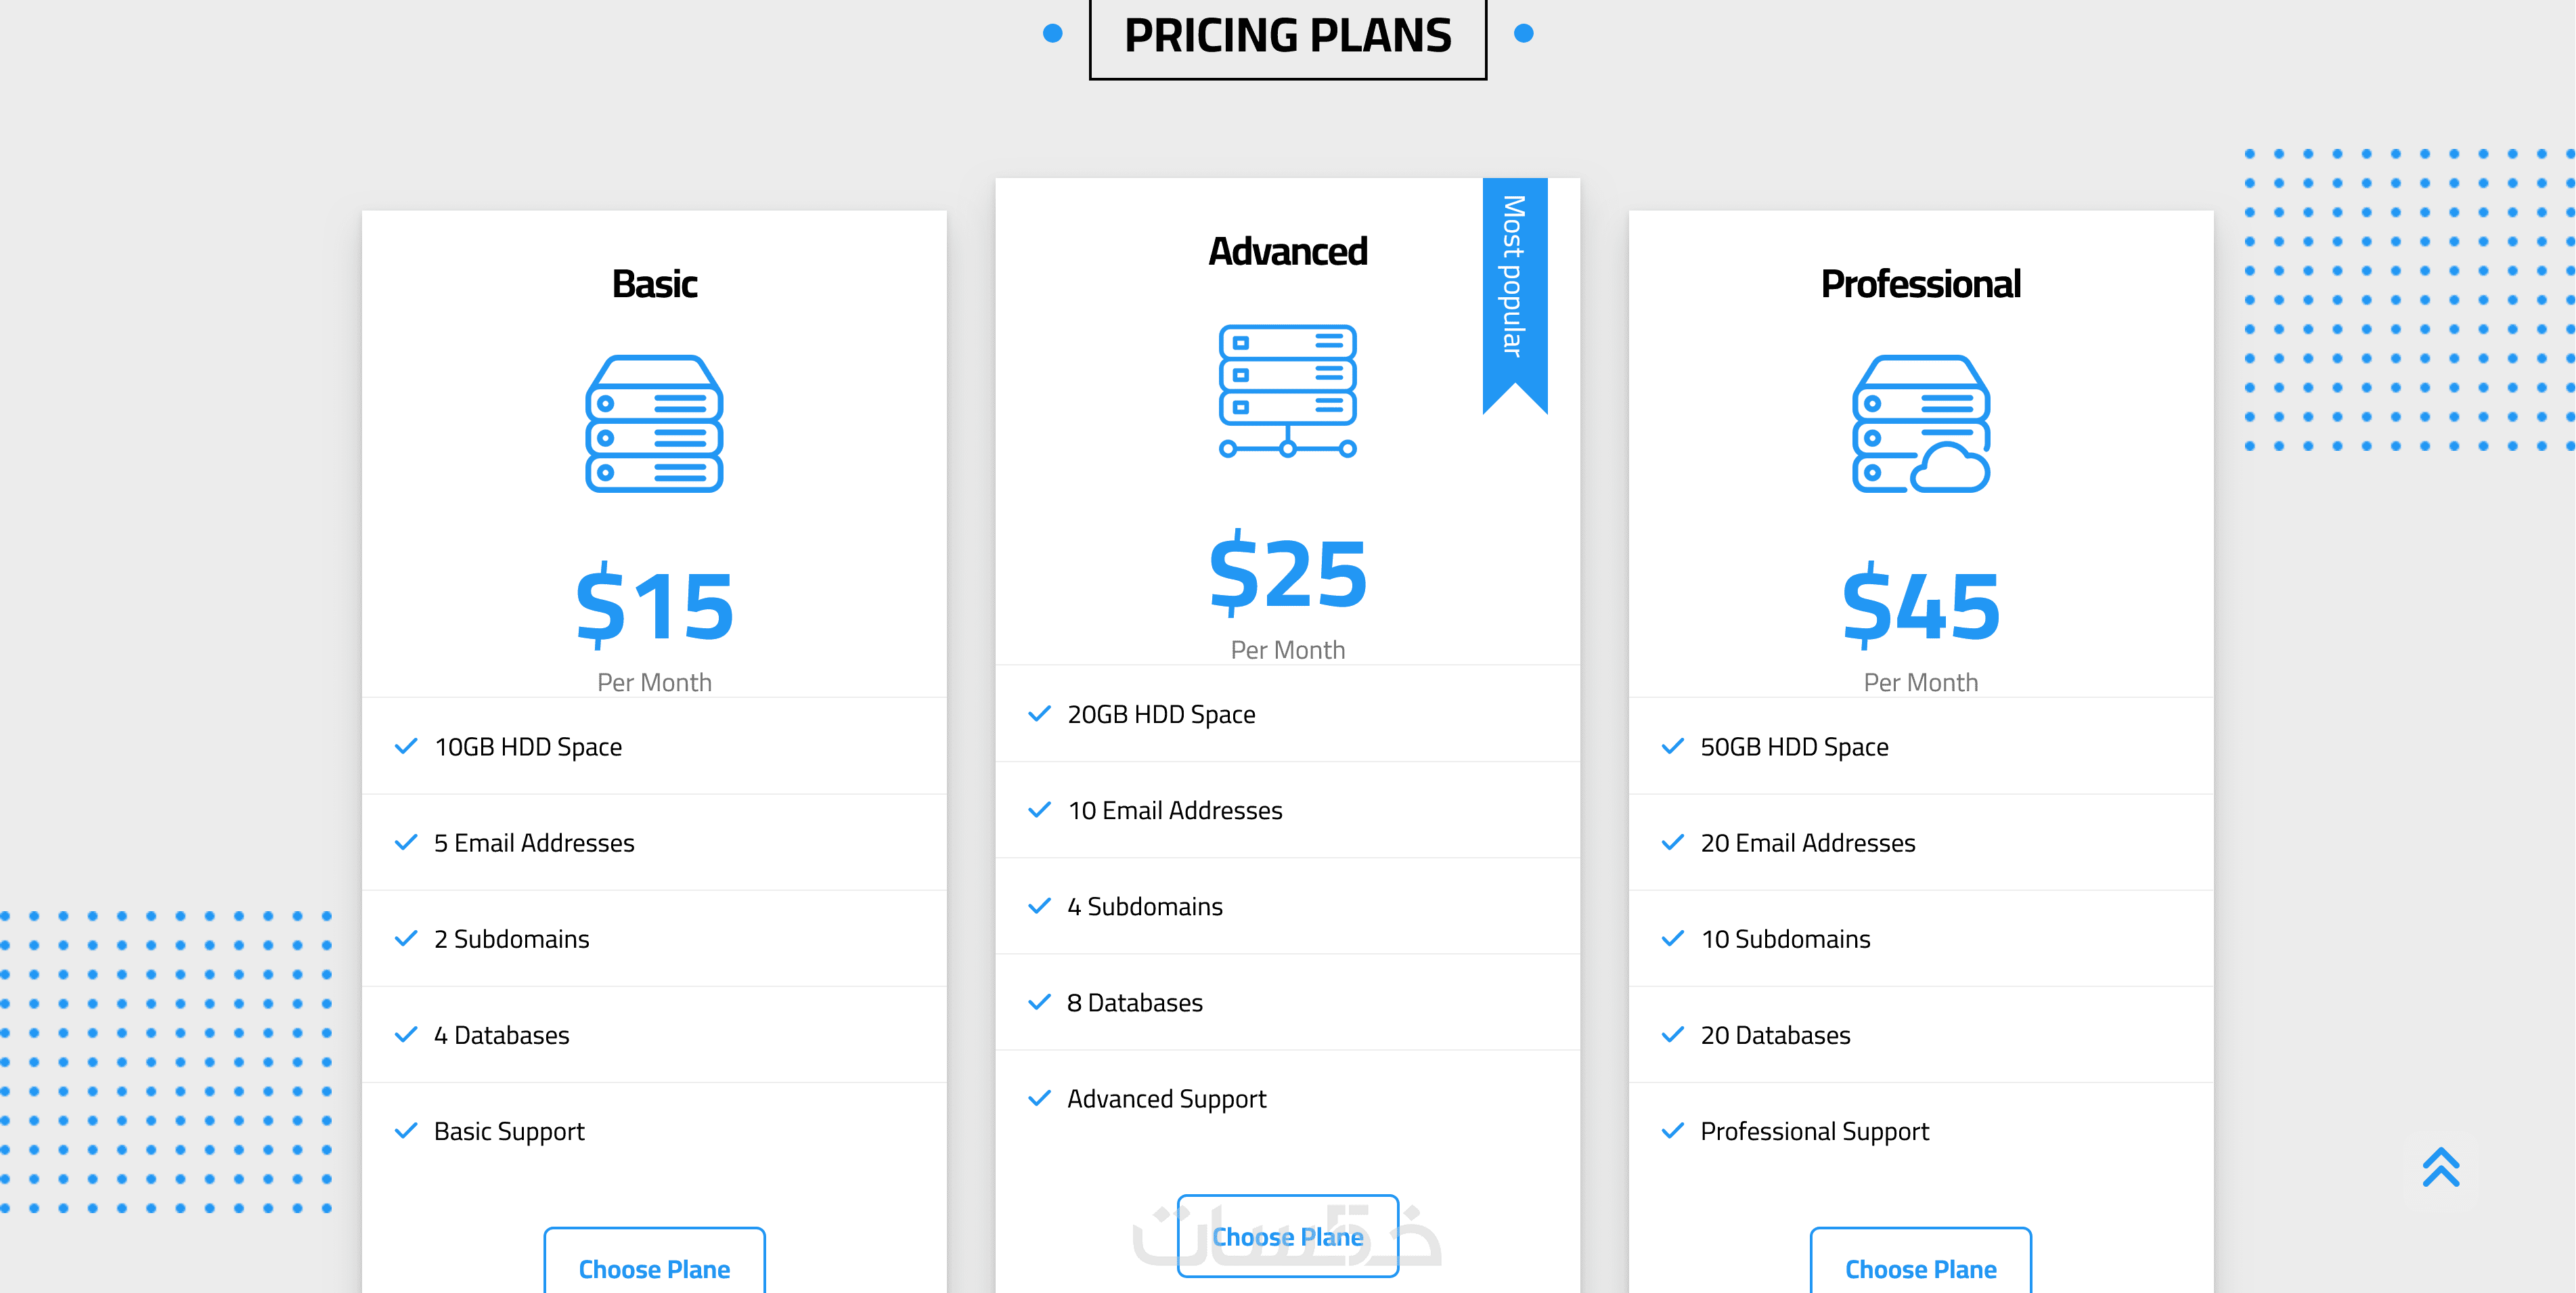The width and height of the screenshot is (2576, 1293).
Task: Choose the Advanced plan button
Action: (1287, 1236)
